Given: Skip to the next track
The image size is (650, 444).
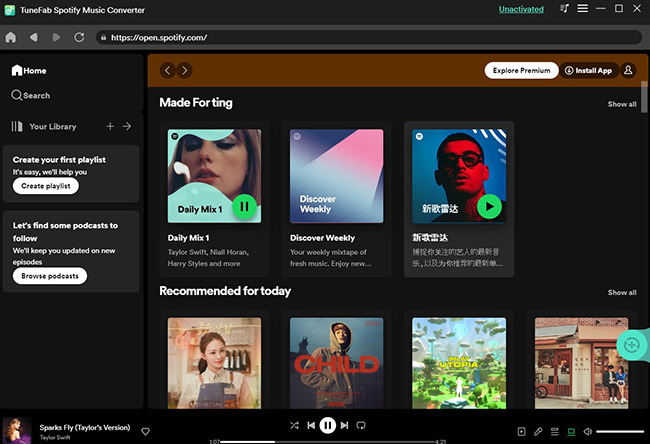Looking at the screenshot, I should 344,425.
